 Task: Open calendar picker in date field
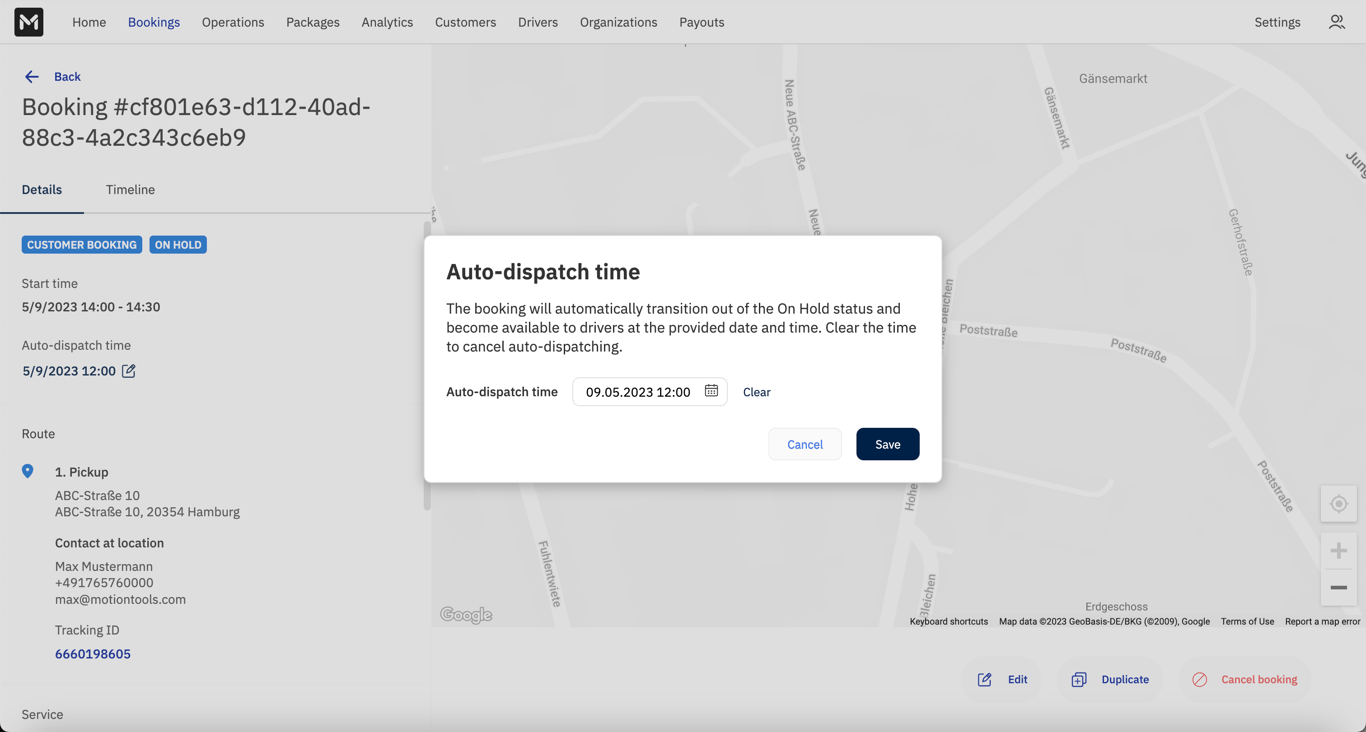(x=711, y=391)
